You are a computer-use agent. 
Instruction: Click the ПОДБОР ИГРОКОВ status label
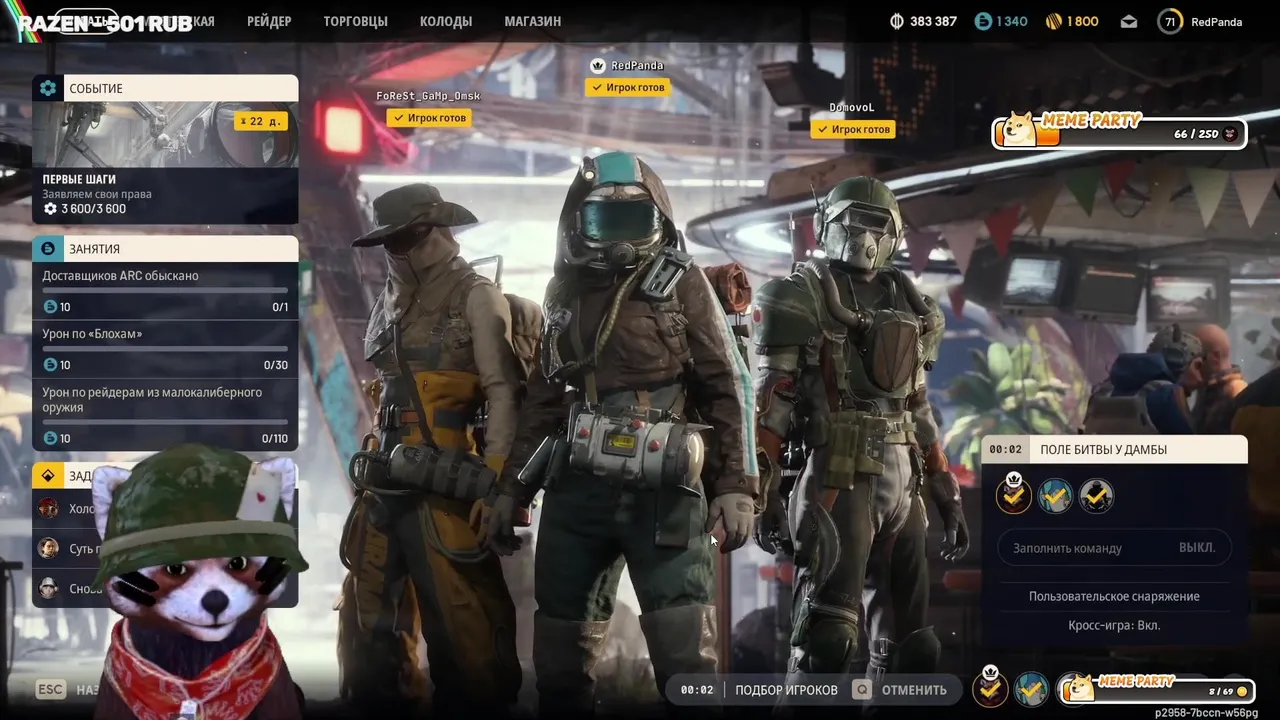(786, 690)
